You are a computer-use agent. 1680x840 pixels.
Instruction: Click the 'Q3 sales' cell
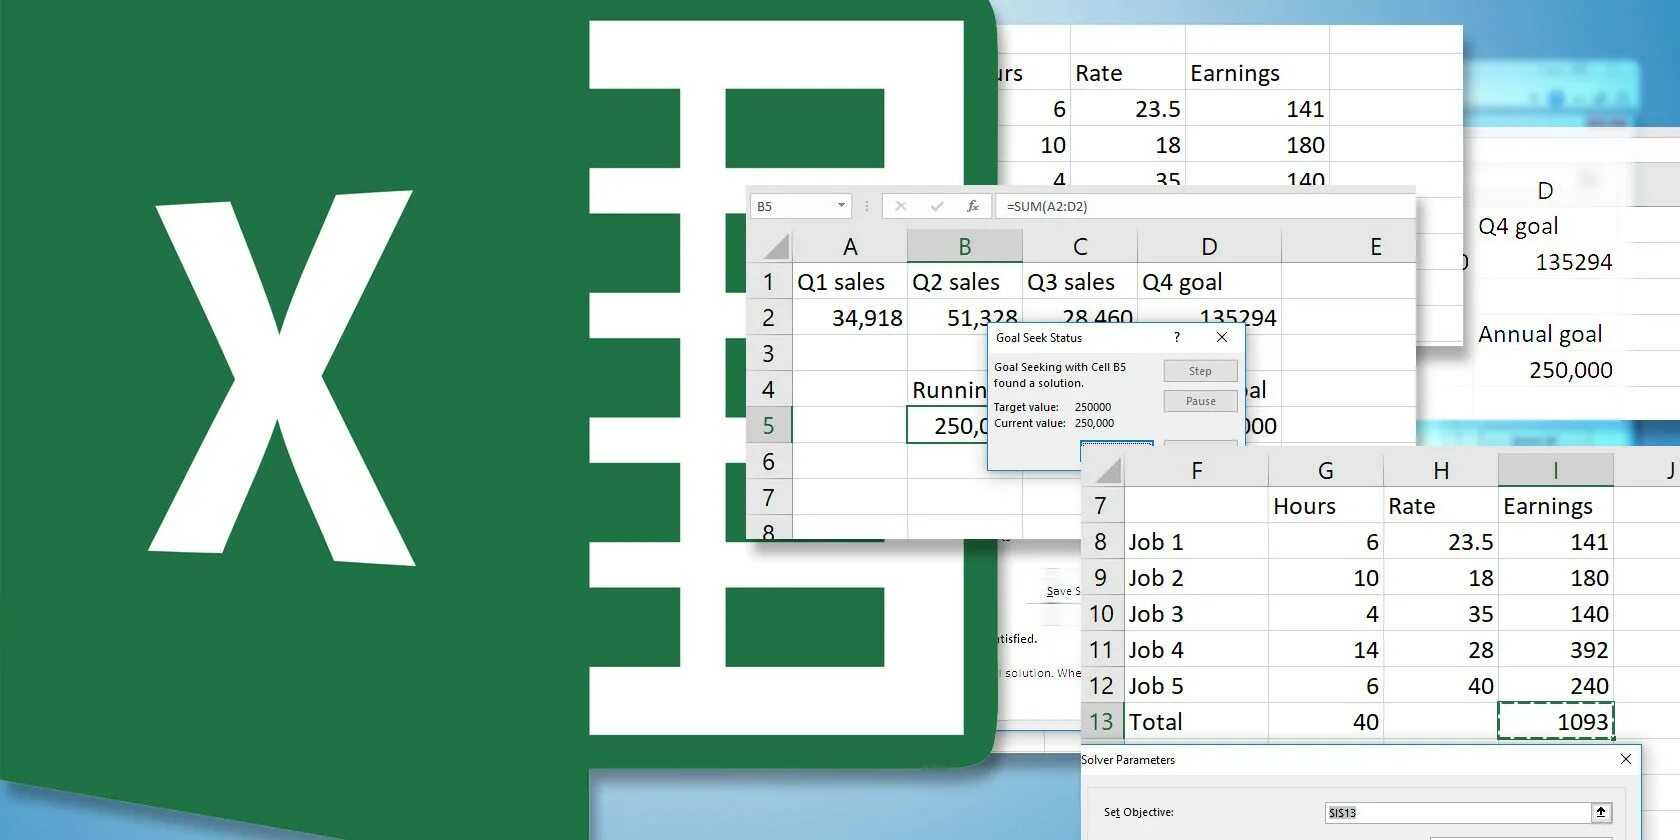[1080, 282]
